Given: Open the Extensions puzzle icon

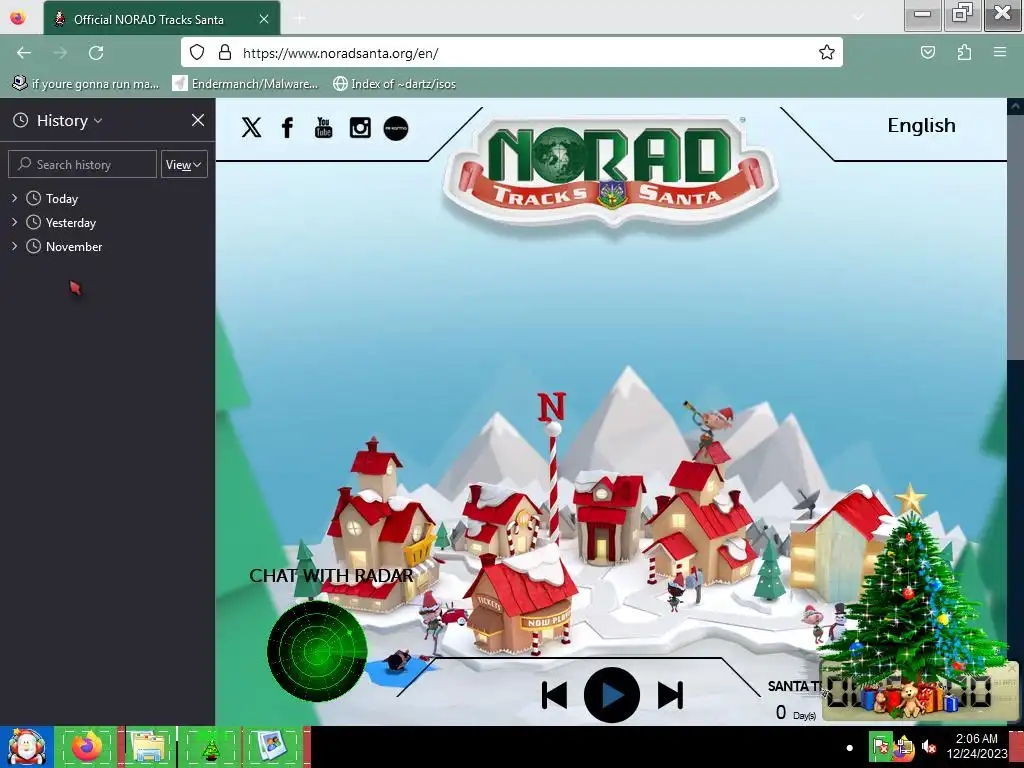Looking at the screenshot, I should [964, 52].
